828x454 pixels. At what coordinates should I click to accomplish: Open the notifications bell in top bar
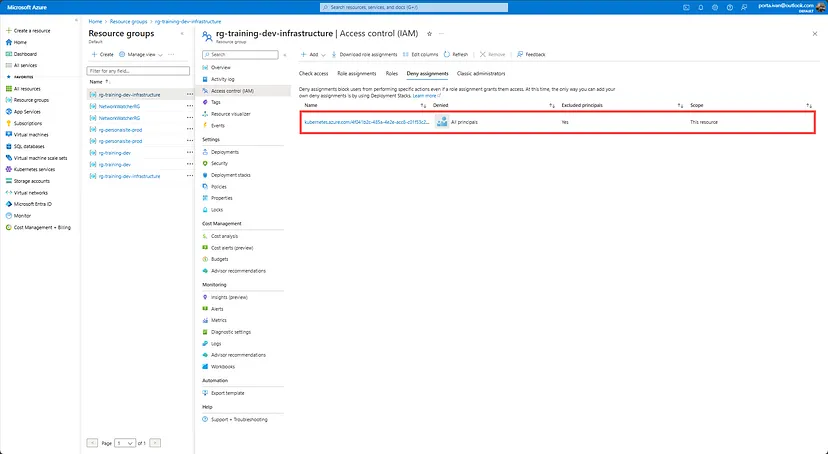pyautogui.click(x=701, y=7)
